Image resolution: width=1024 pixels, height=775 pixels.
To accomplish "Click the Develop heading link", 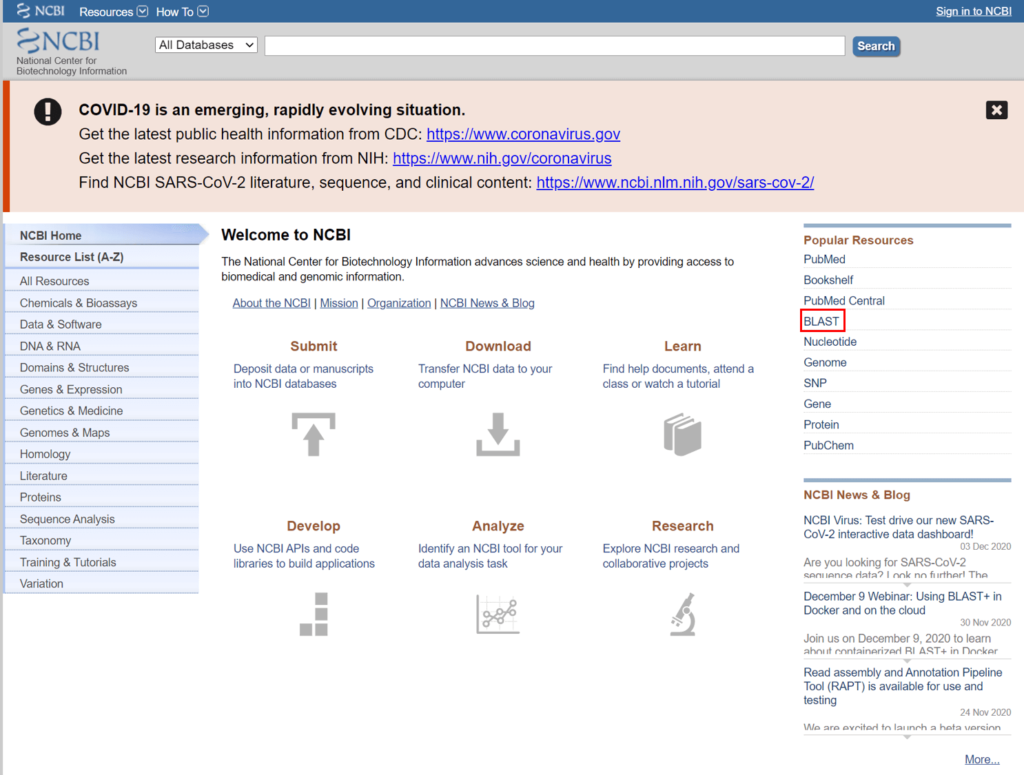I will pyautogui.click(x=313, y=526).
